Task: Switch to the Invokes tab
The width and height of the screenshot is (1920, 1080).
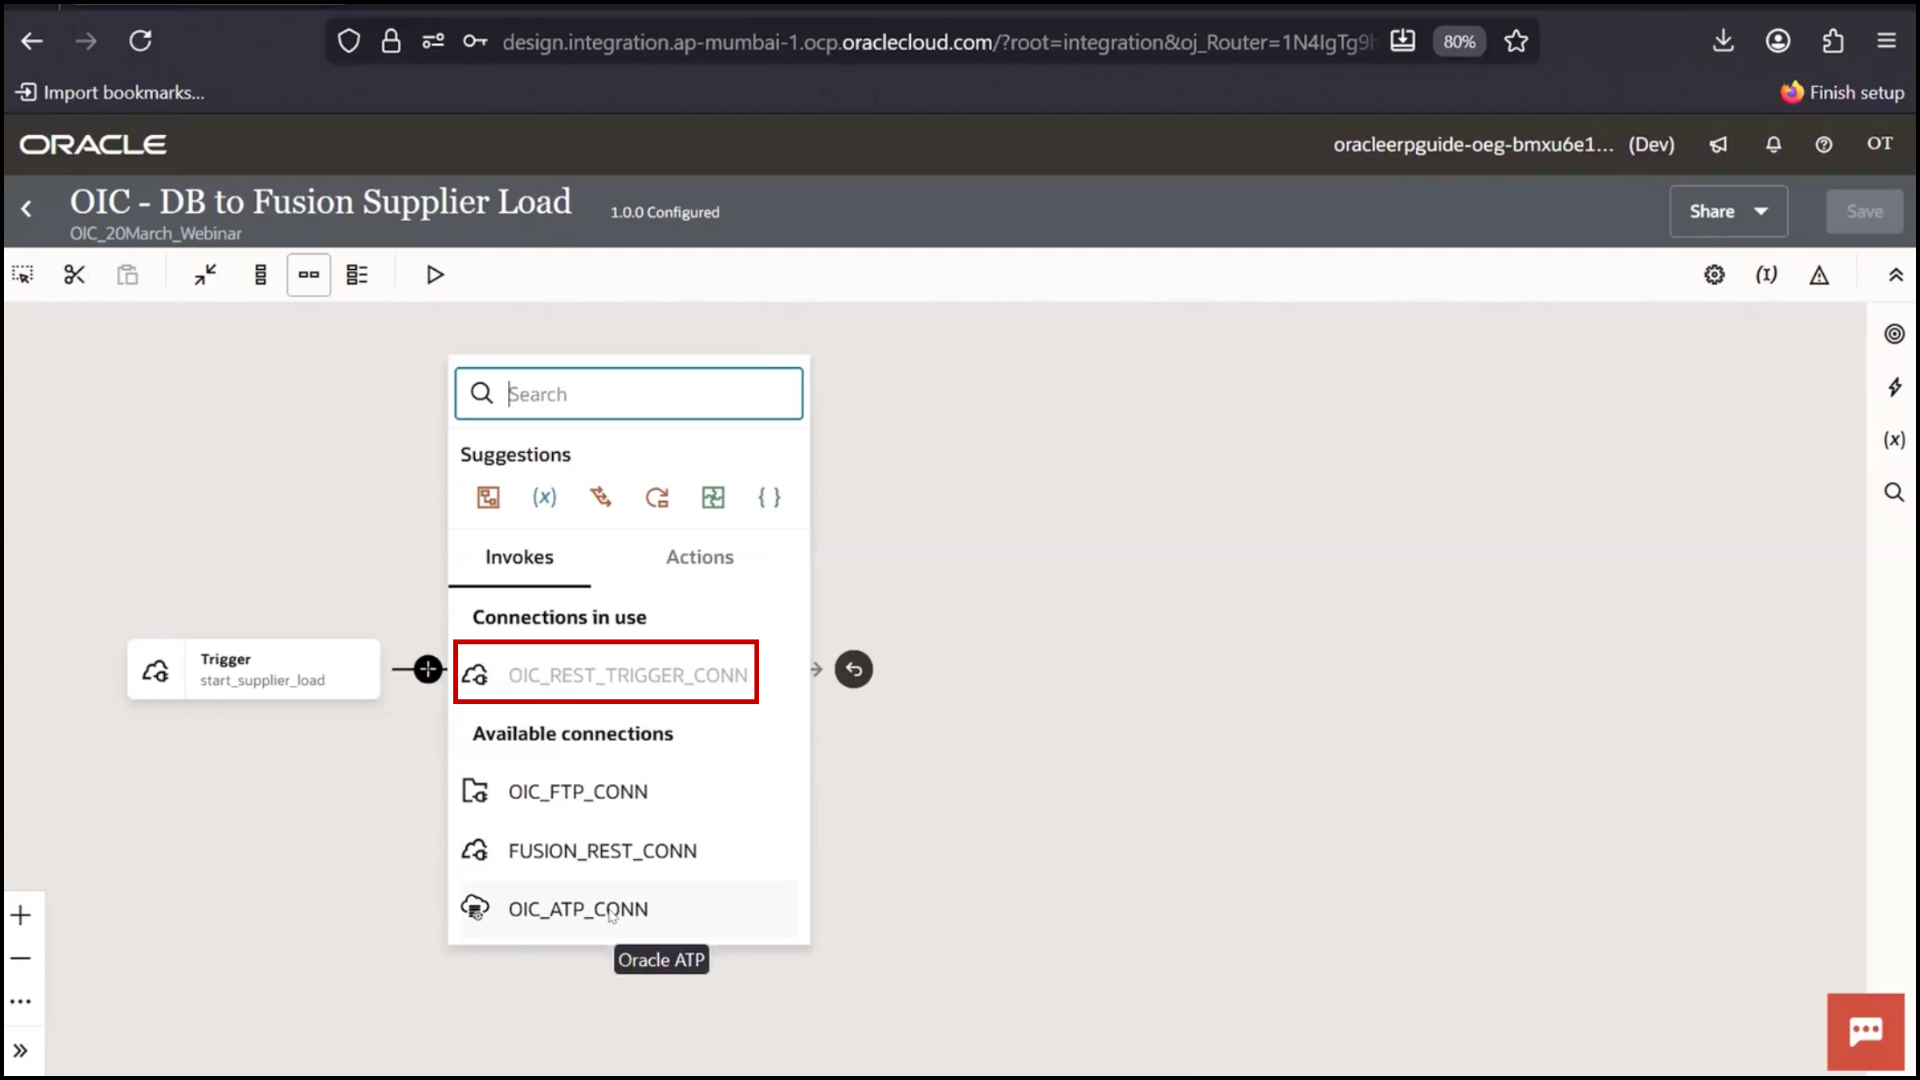Action: (519, 557)
